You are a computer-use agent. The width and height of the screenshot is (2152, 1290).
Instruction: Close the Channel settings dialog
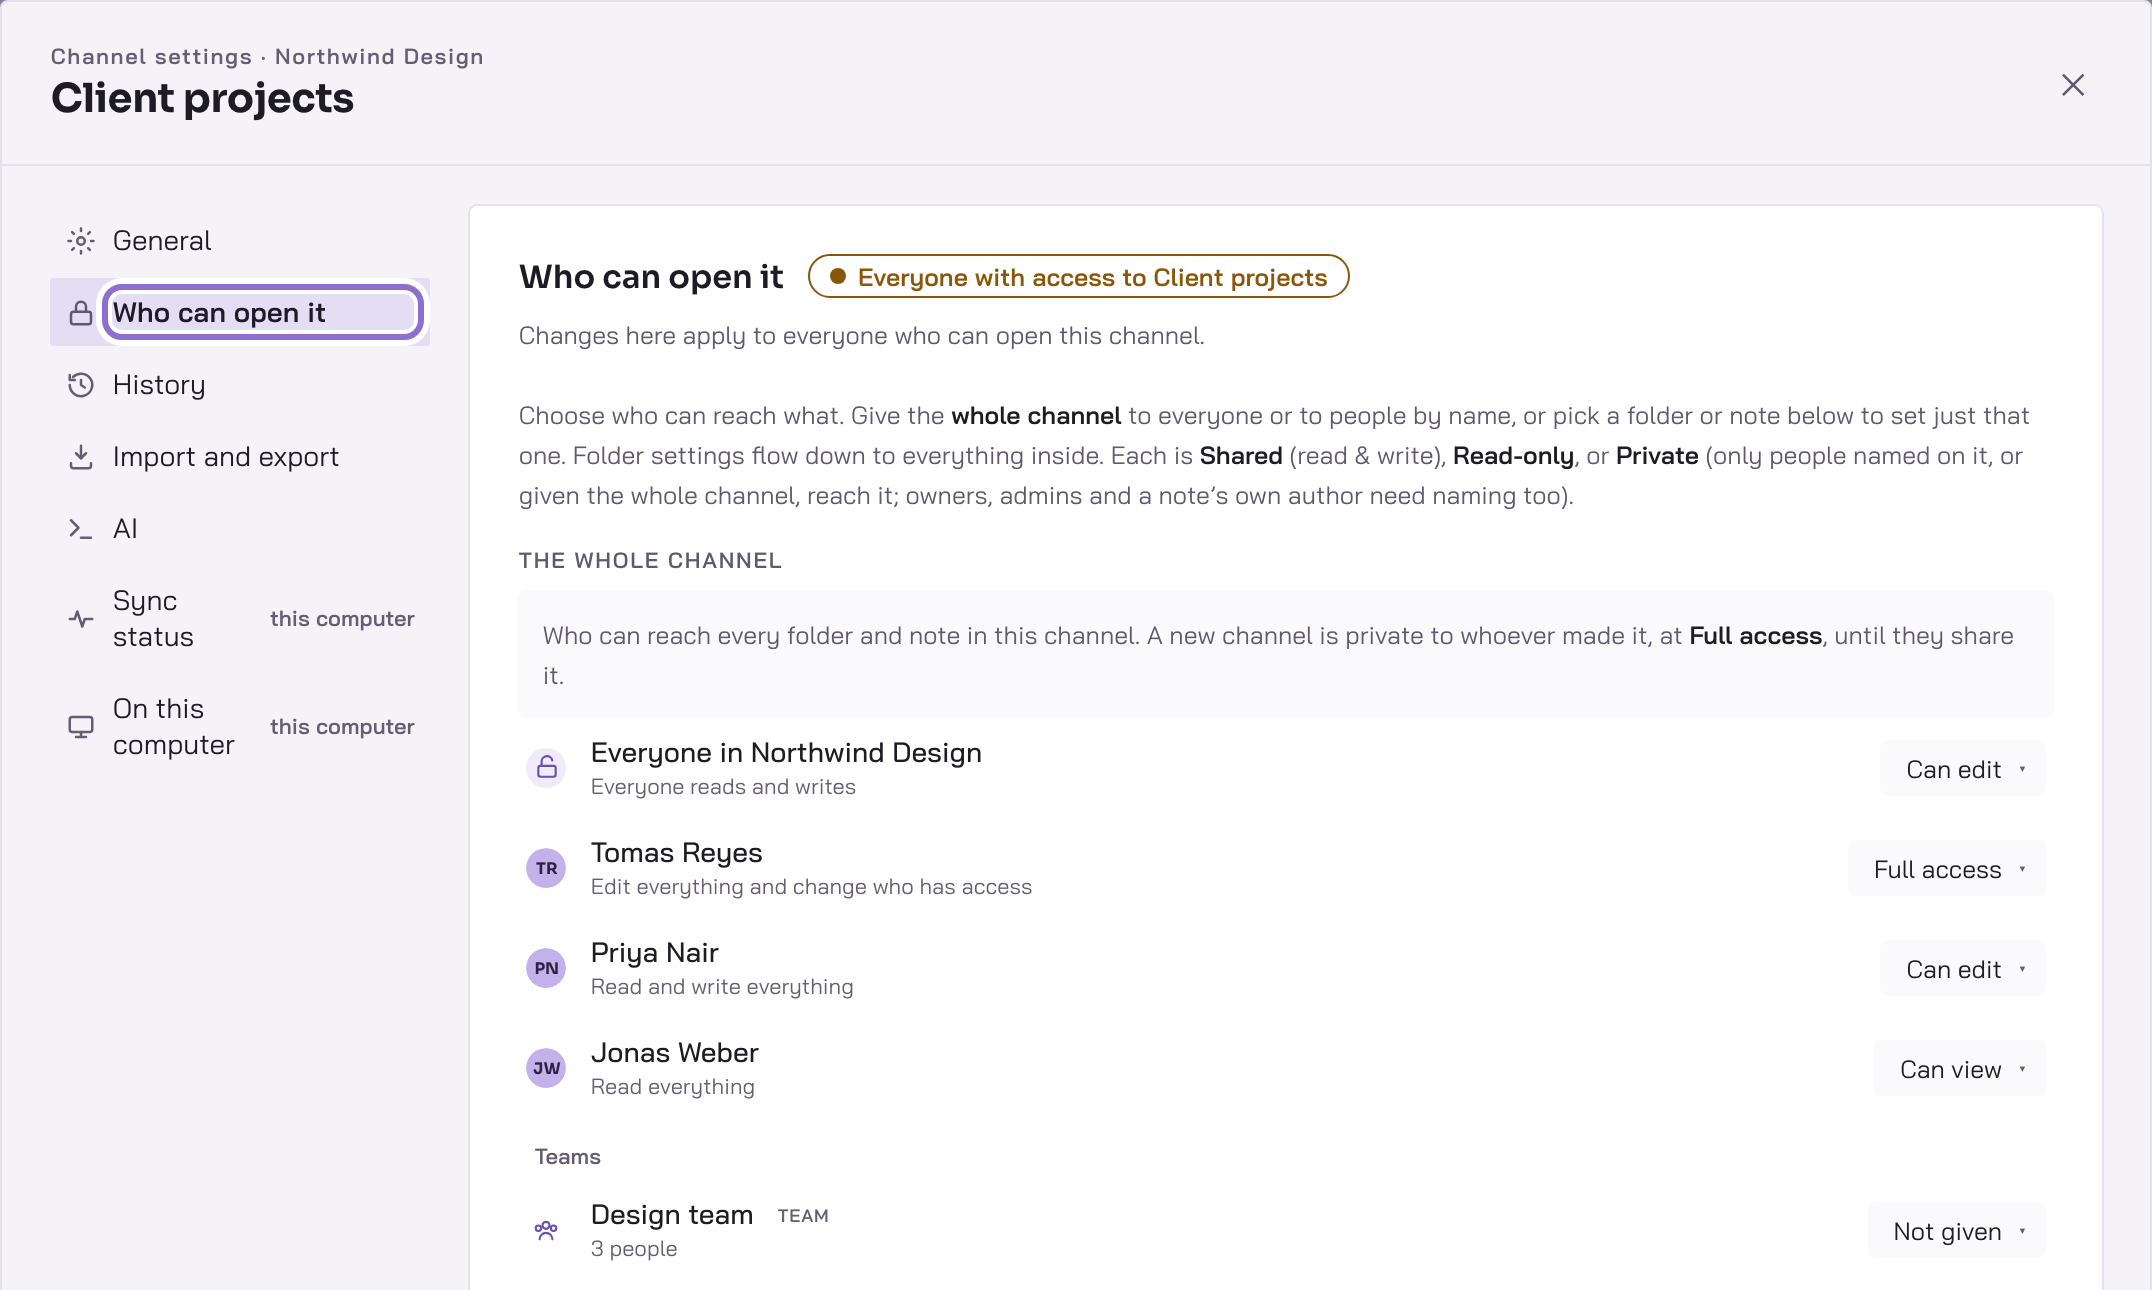(2073, 85)
